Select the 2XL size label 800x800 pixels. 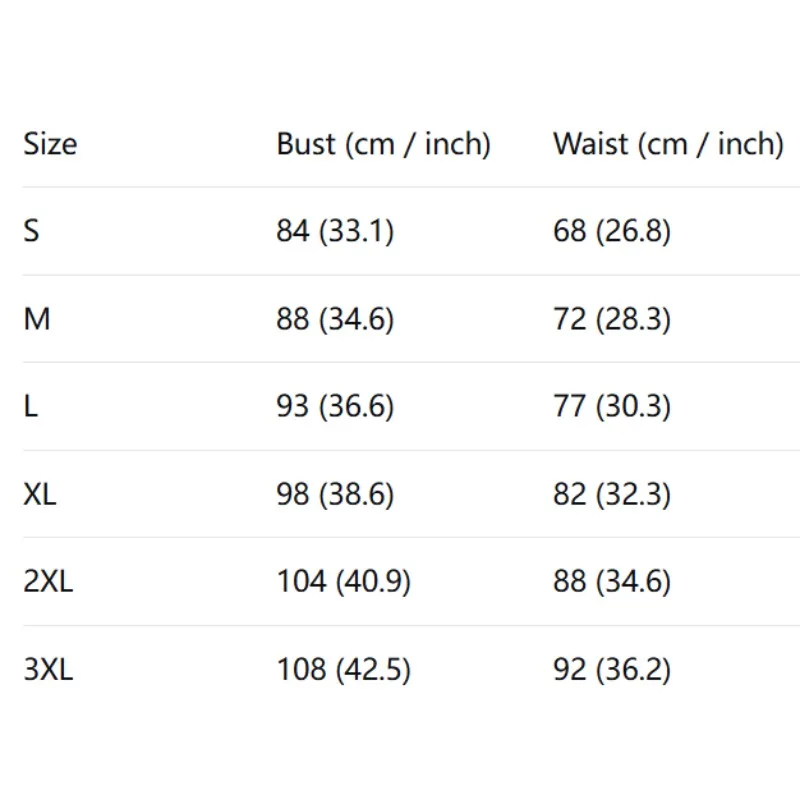[48, 581]
